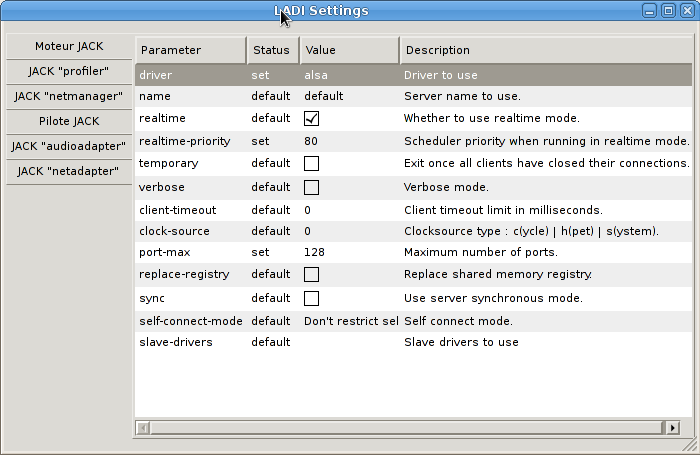Viewport: 700px width, 455px height.
Task: Click "Use server synchronous mode." description
Action: pyautogui.click(x=493, y=298)
